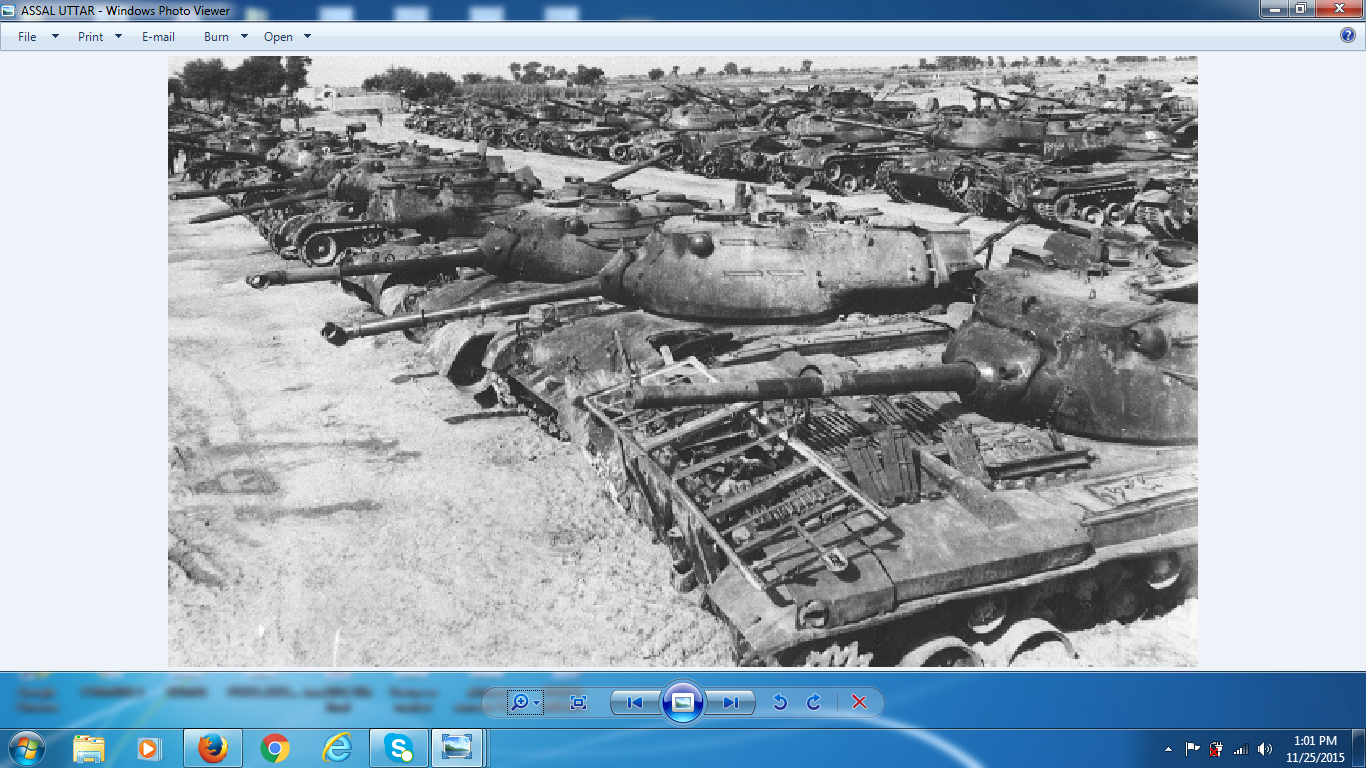1366x768 pixels.
Task: Switch to Skype on the taskbar
Action: click(x=399, y=748)
